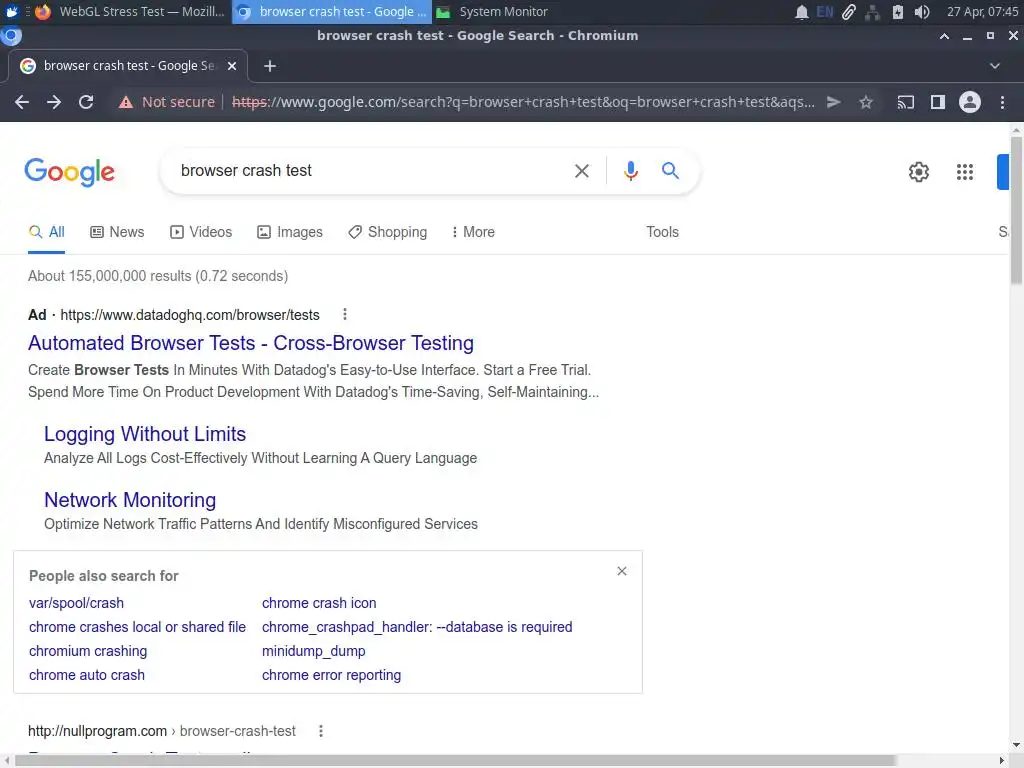Viewport: 1024px width, 768px height.
Task: Search for minidump_dump
Action: pyautogui.click(x=313, y=651)
